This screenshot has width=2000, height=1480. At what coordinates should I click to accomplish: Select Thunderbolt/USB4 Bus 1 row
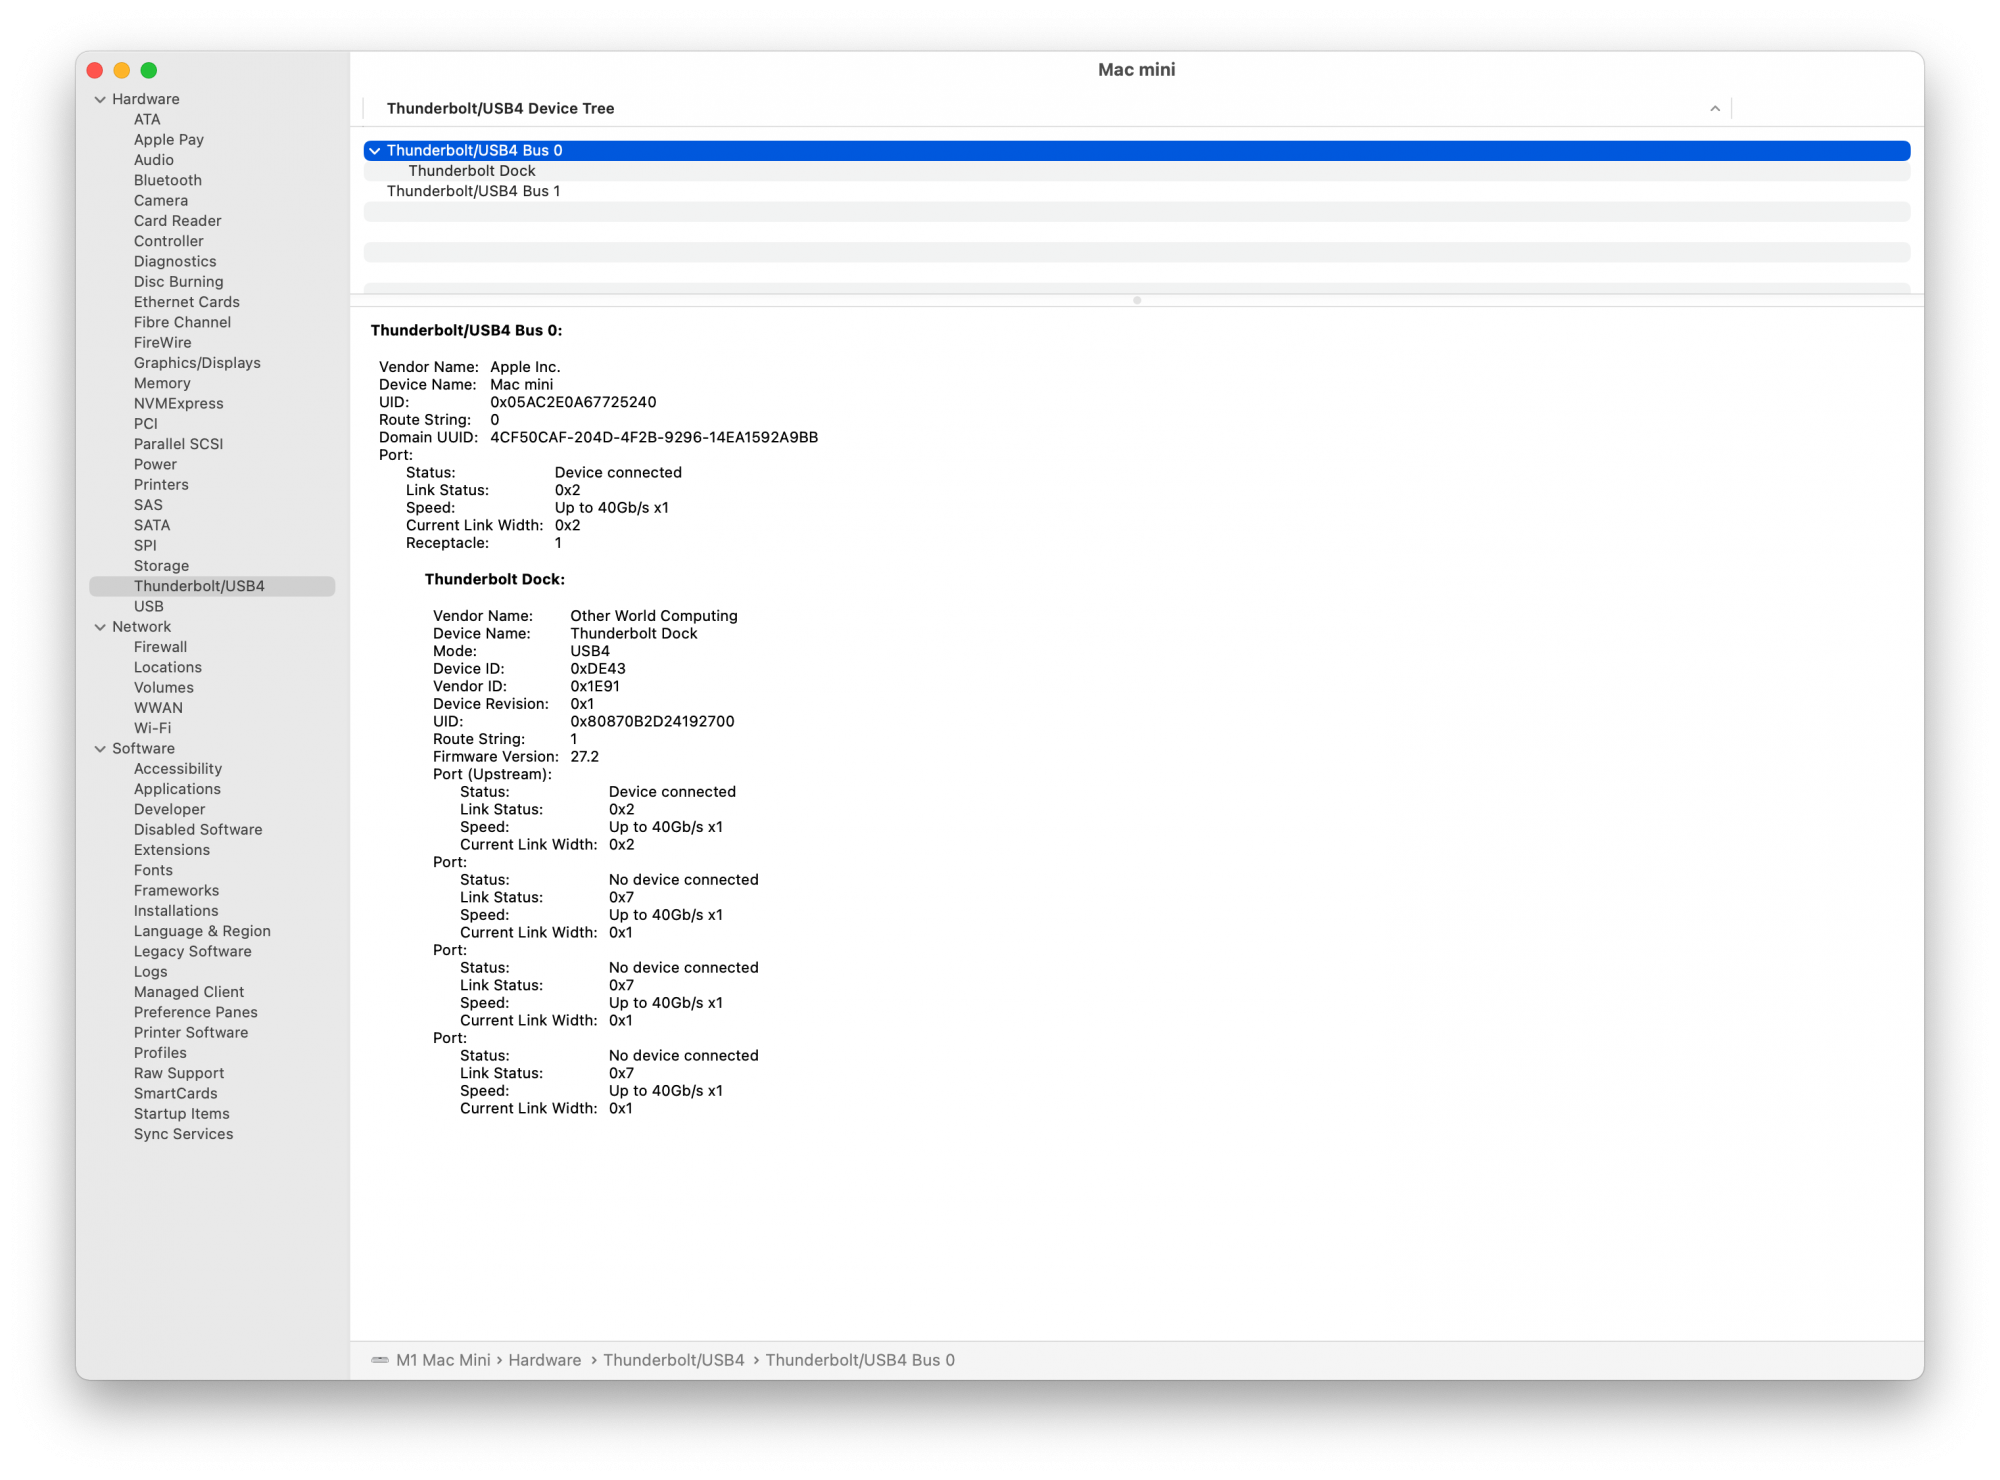pyautogui.click(x=473, y=191)
